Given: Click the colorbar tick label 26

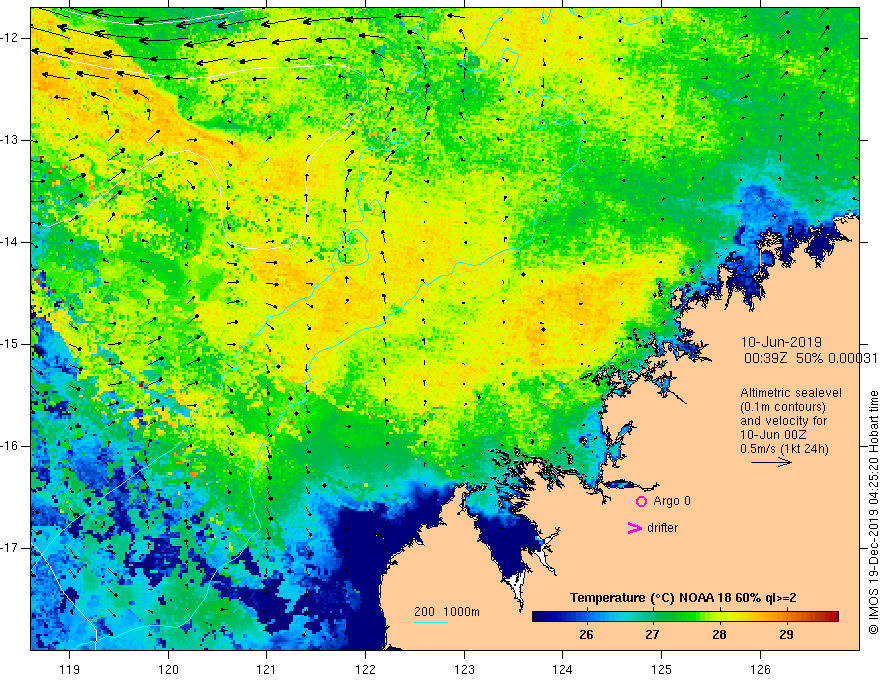Looking at the screenshot, I should [x=586, y=635].
